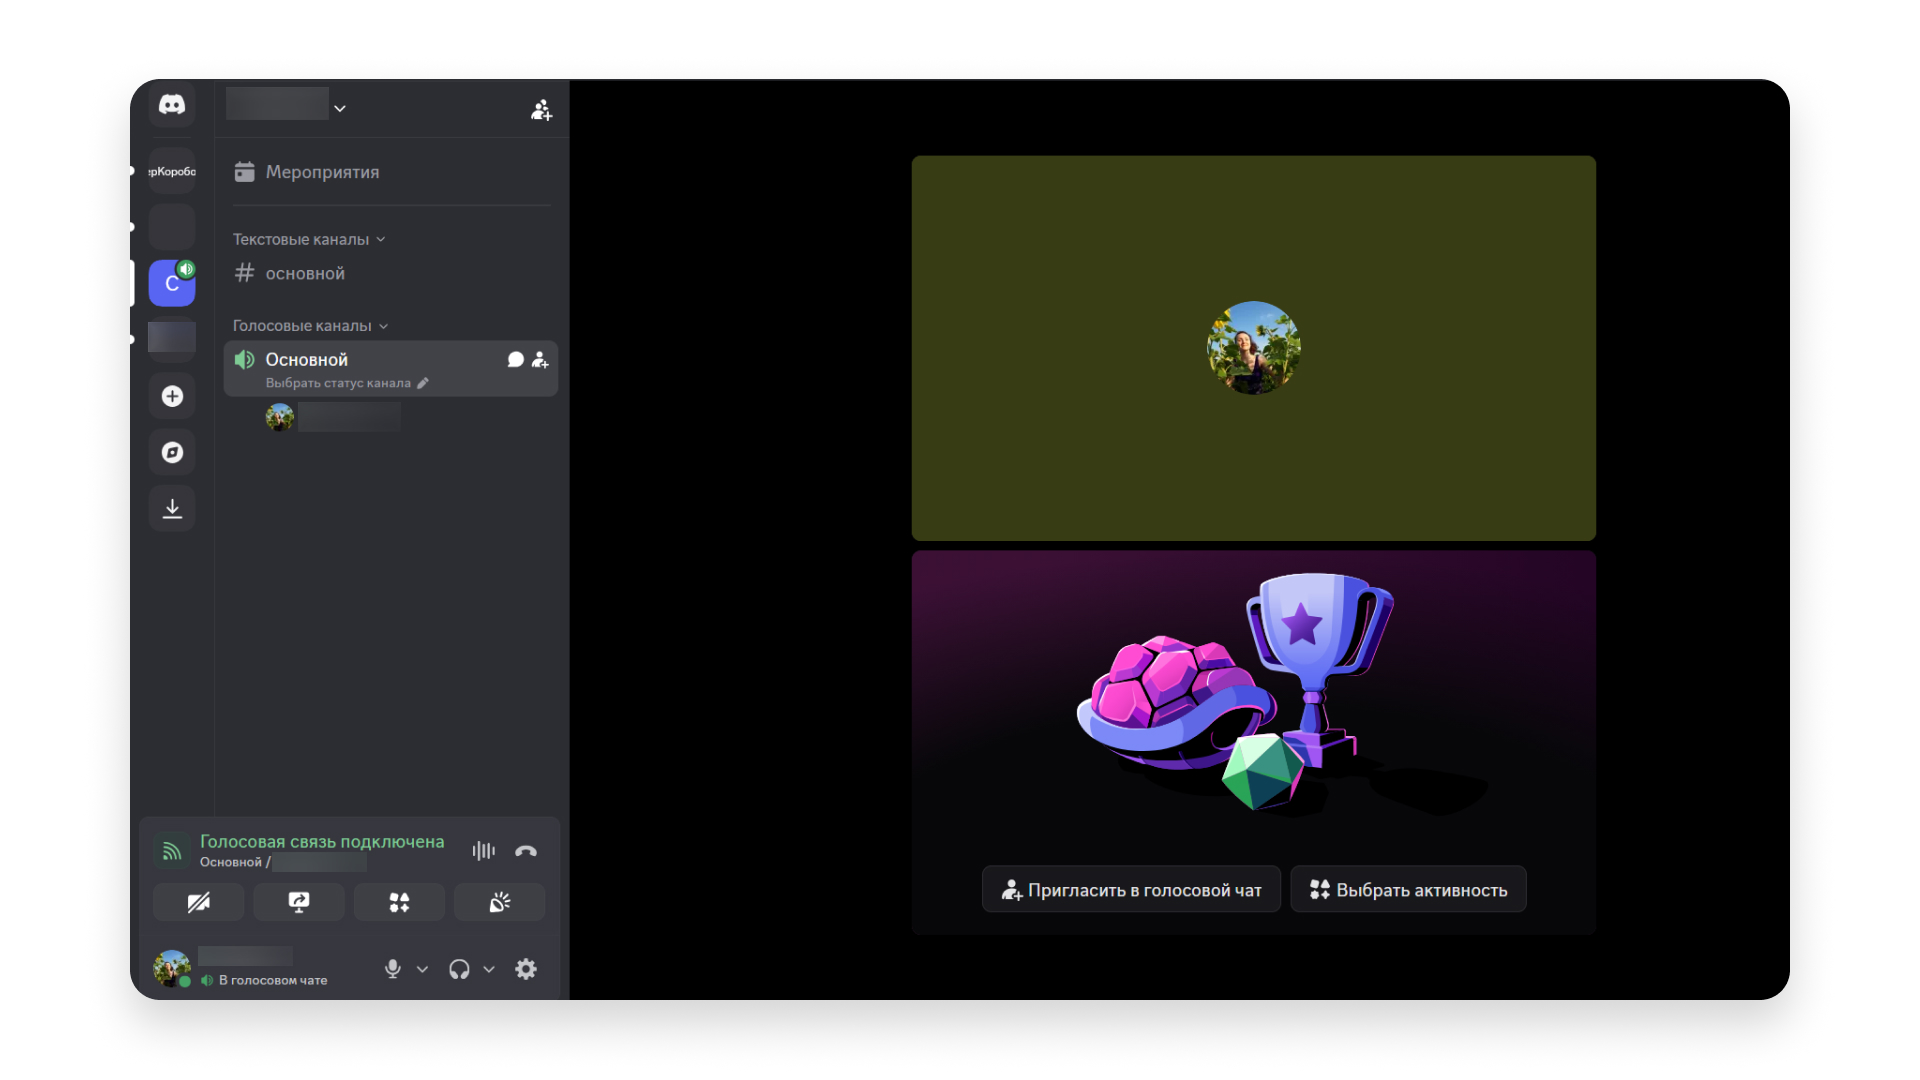The height and width of the screenshot is (1080, 1920).
Task: Add a server with the plus icon
Action: point(172,397)
